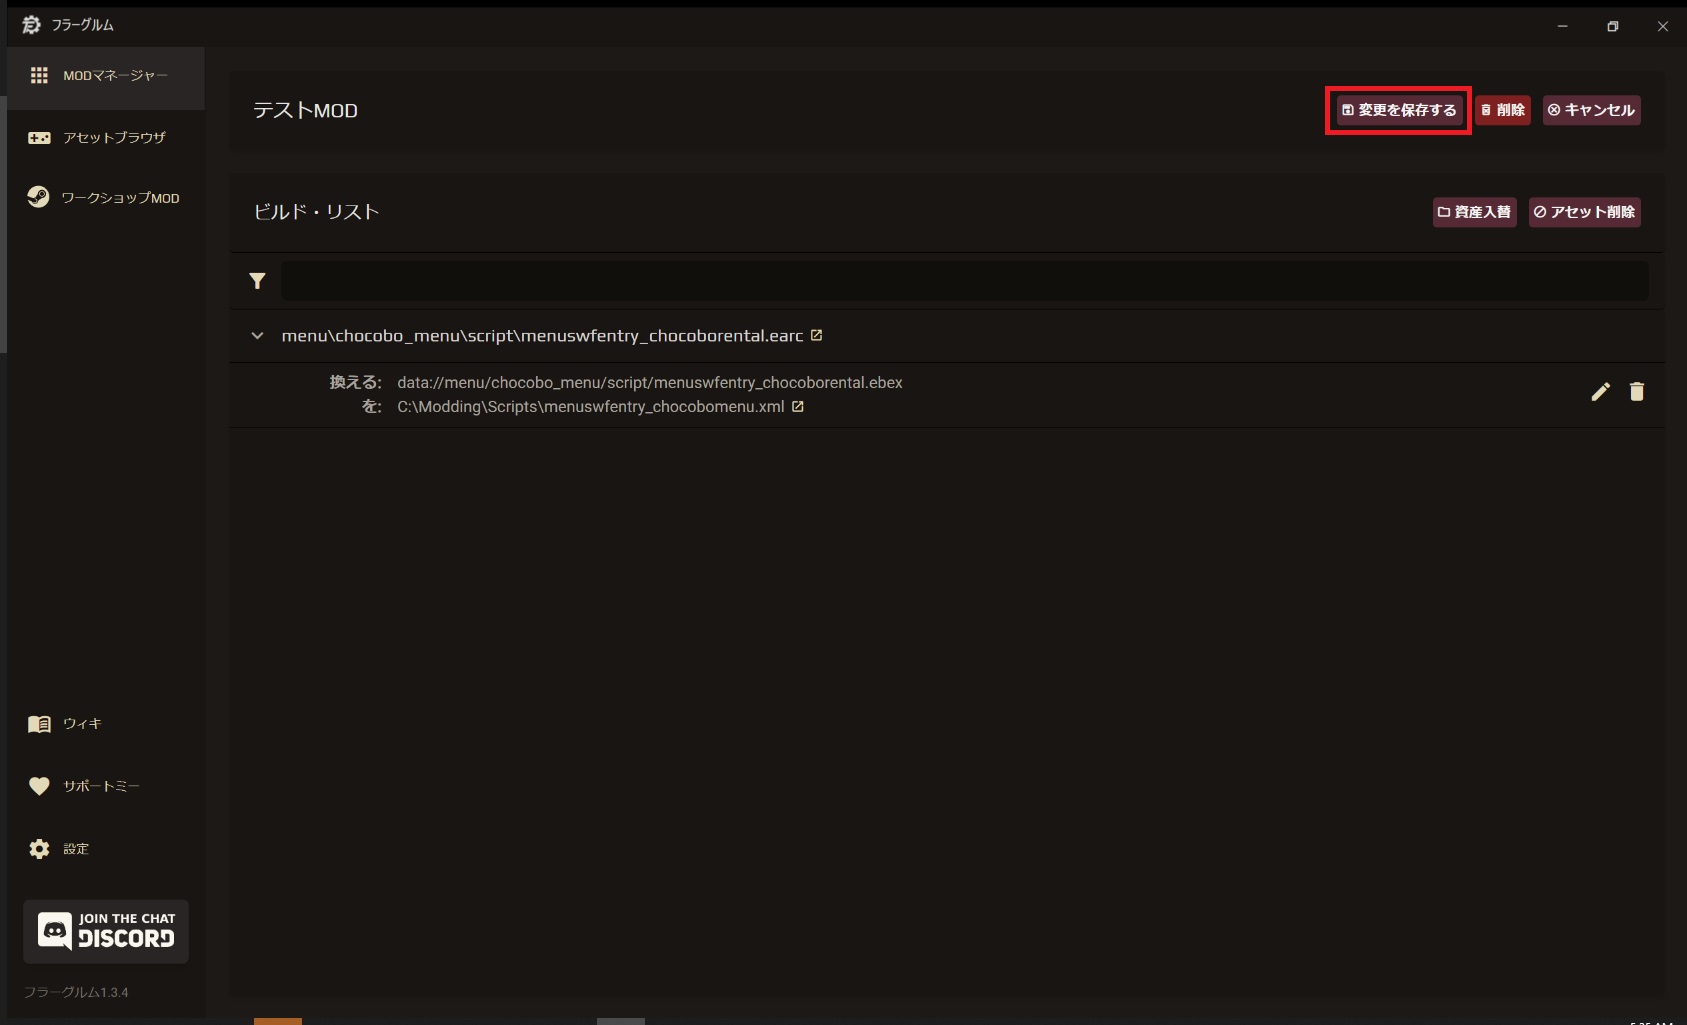
Task: Click the テストMOD title text
Action: 305,110
